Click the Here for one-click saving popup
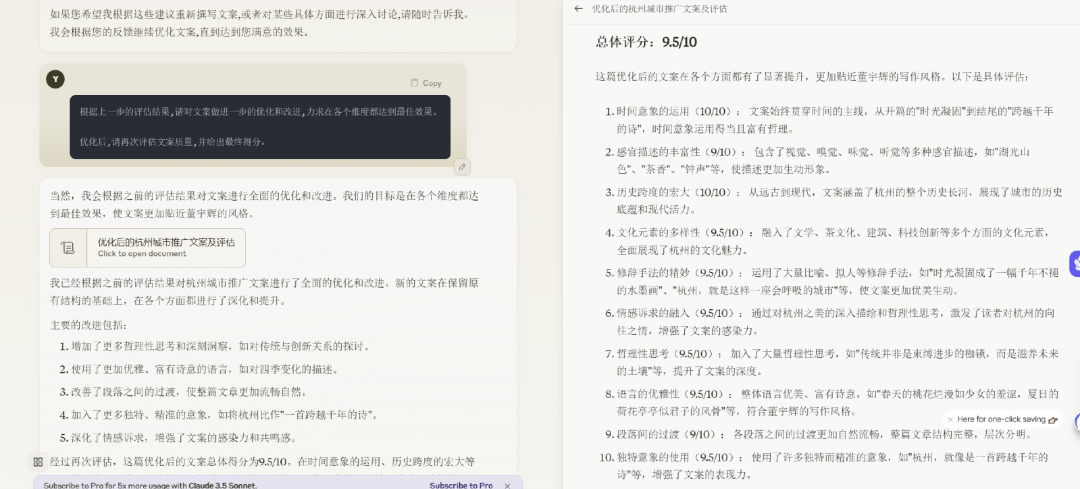Viewport: 1080px width, 489px height. pos(1003,419)
